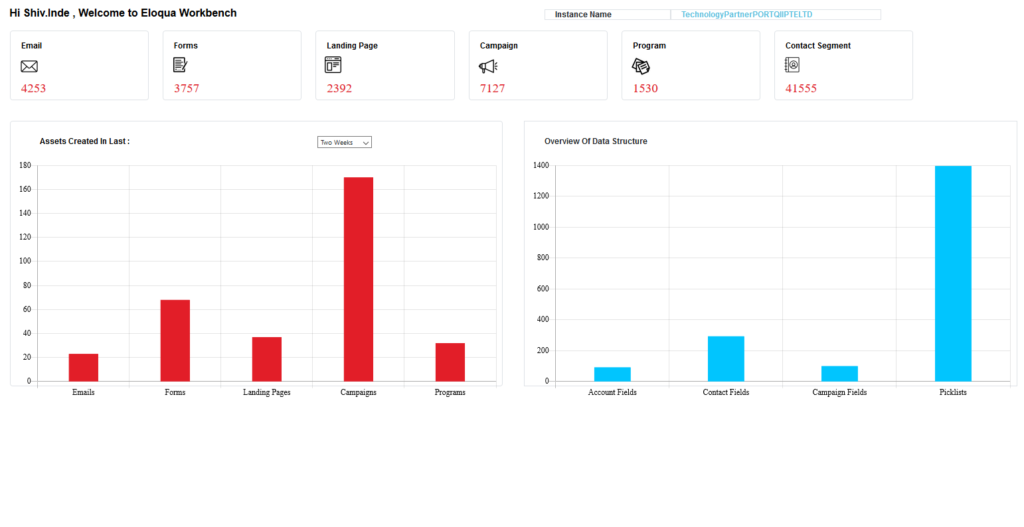Click the Campaign card title
The width and height of the screenshot is (1024, 527).
pos(499,46)
